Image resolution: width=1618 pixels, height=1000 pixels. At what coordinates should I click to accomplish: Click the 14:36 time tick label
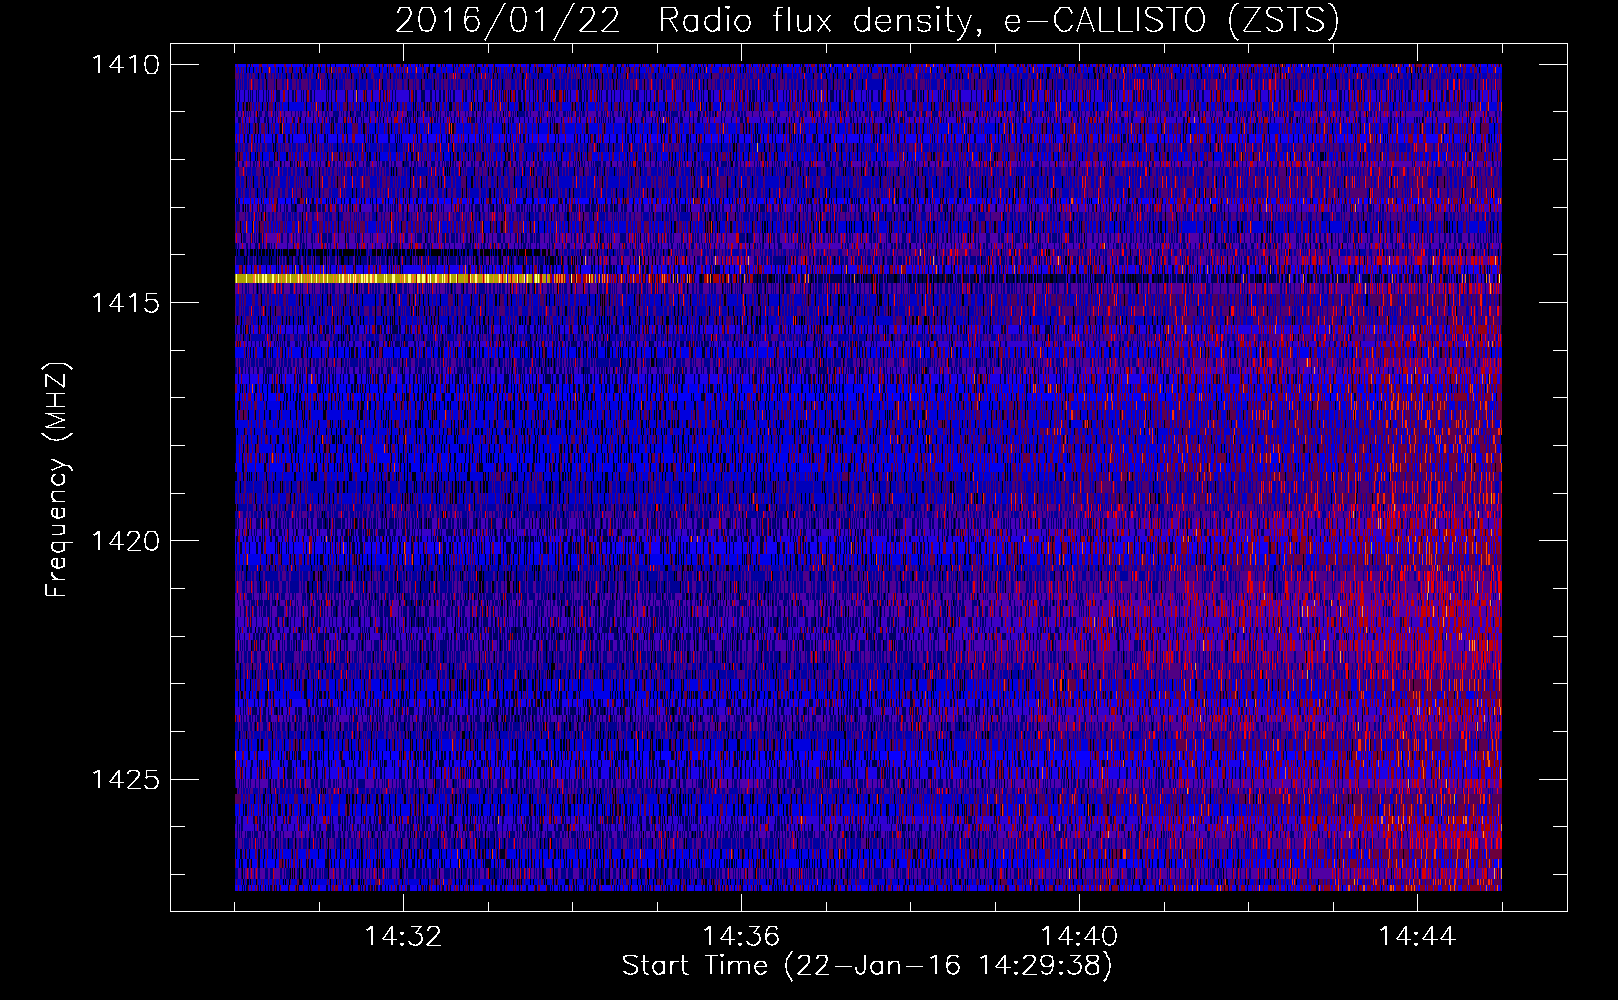pos(741,937)
